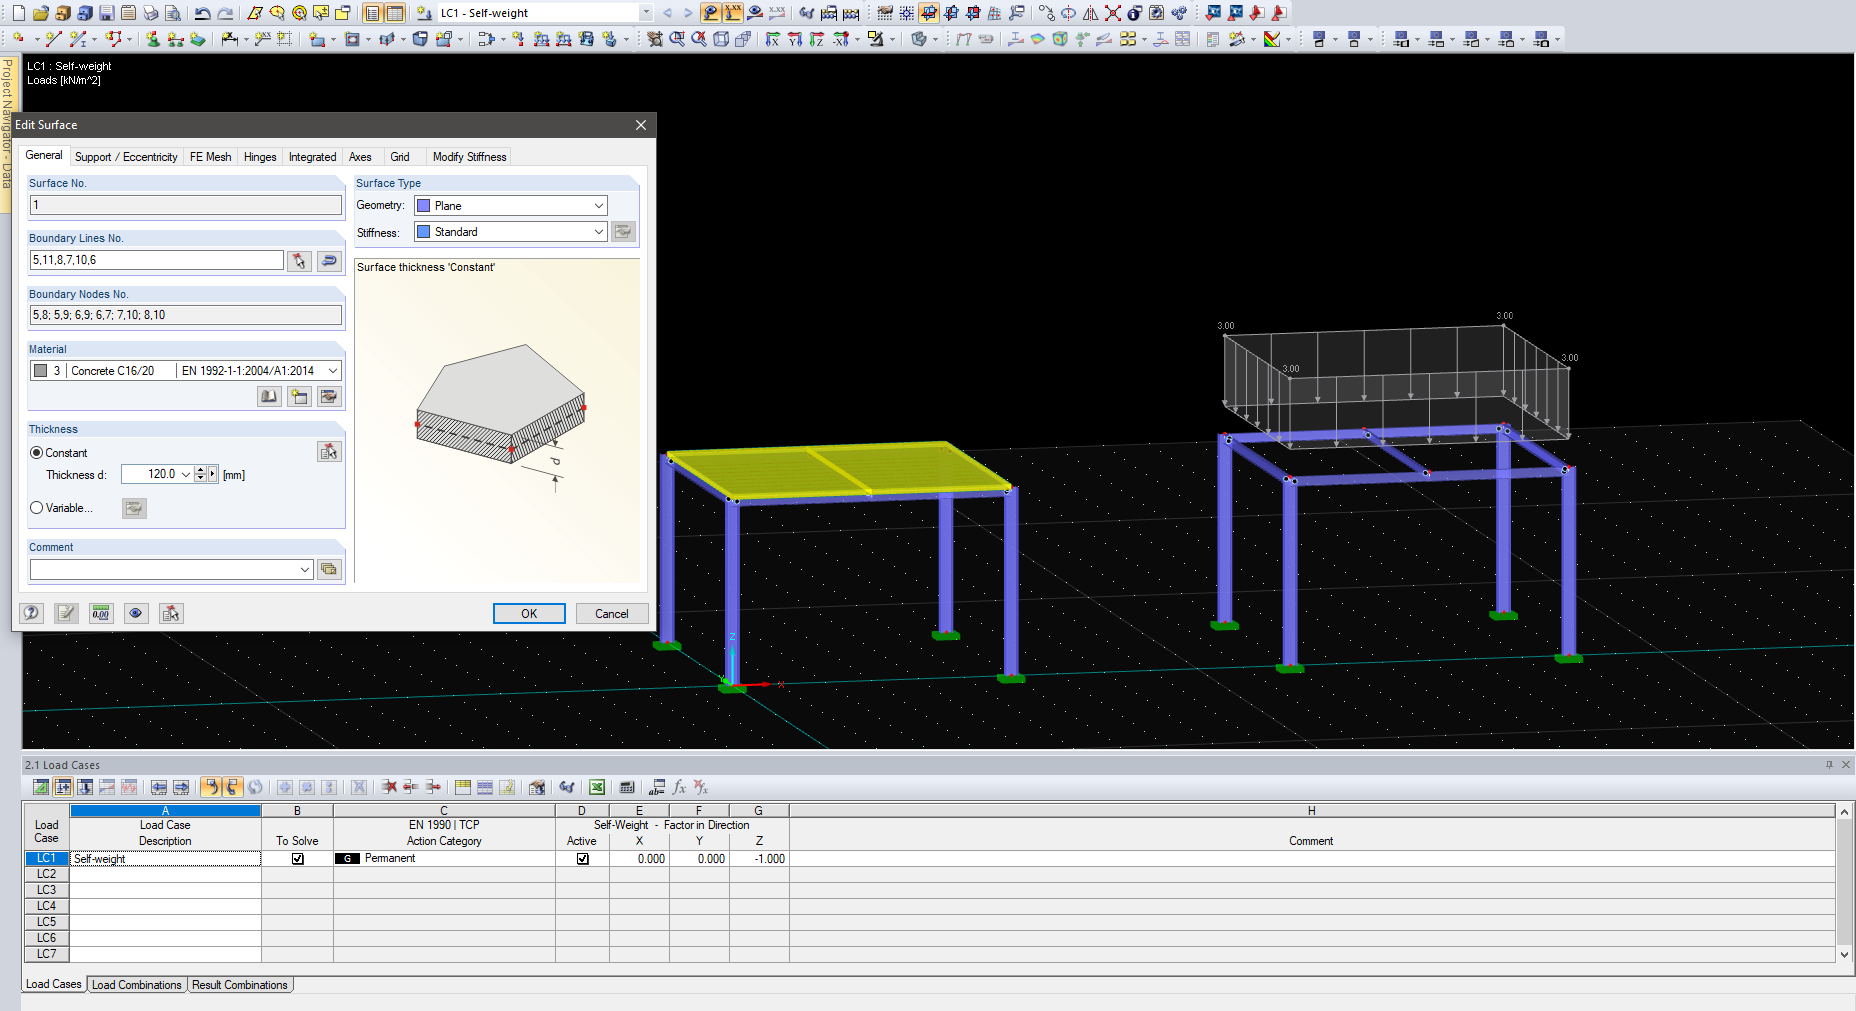This screenshot has height=1011, width=1856.
Task: Cancel the Edit Surface dialog
Action: (612, 614)
